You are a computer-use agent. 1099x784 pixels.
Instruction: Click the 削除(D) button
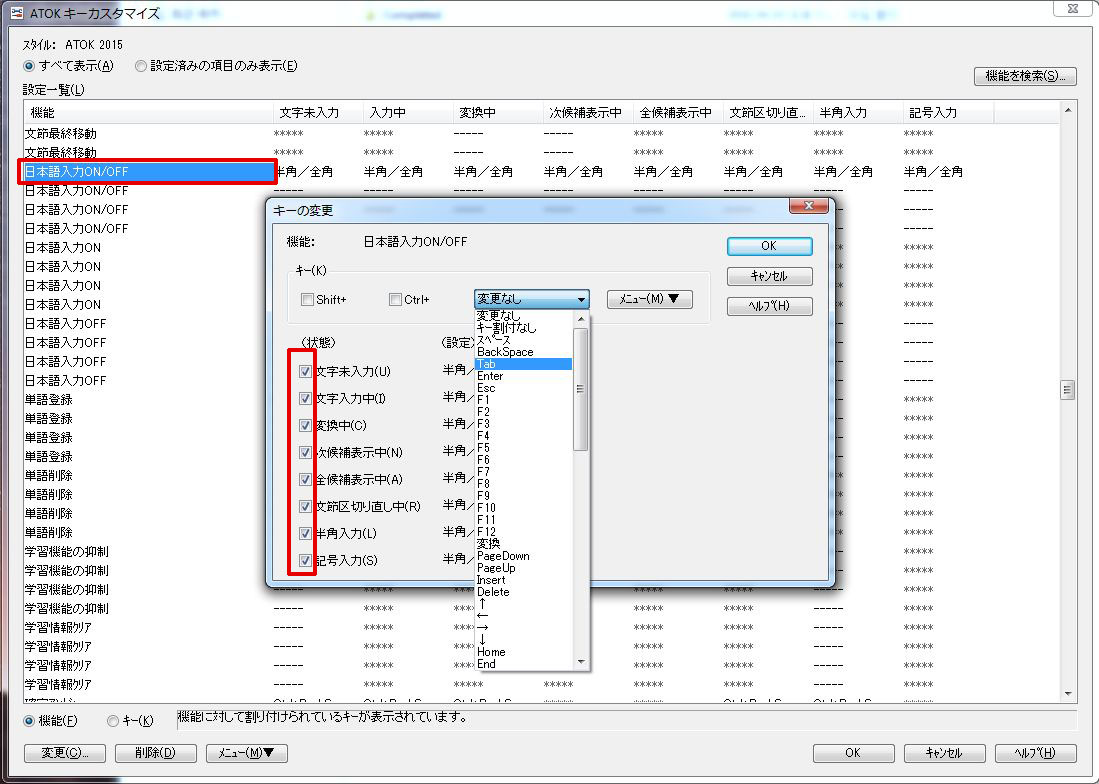pos(156,753)
